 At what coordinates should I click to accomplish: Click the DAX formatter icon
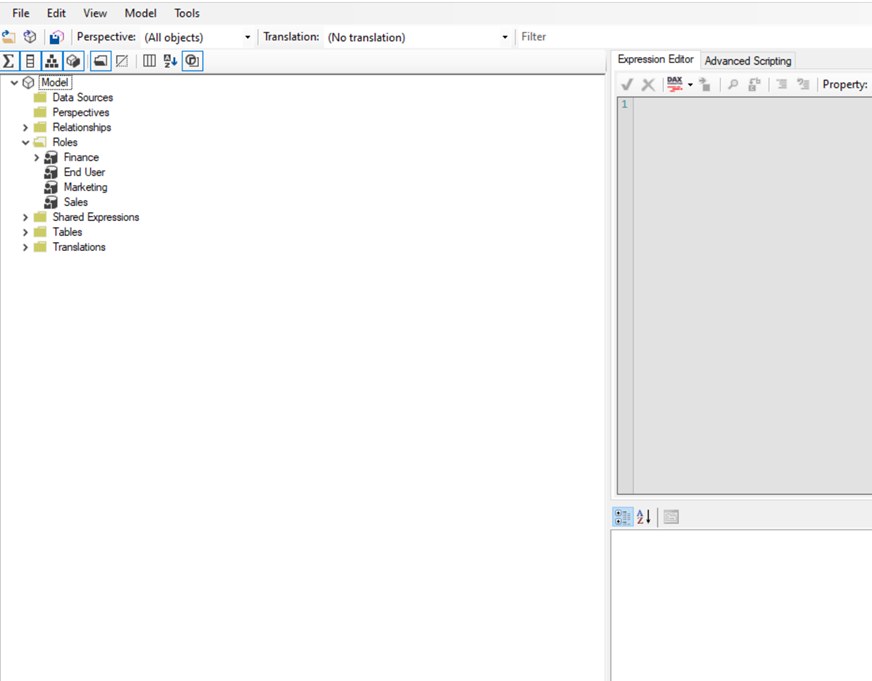[675, 85]
